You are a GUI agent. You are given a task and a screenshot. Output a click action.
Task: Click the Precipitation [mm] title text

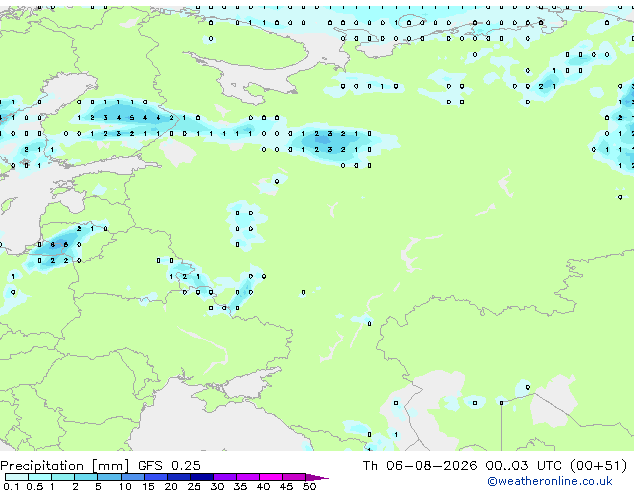click(x=64, y=466)
